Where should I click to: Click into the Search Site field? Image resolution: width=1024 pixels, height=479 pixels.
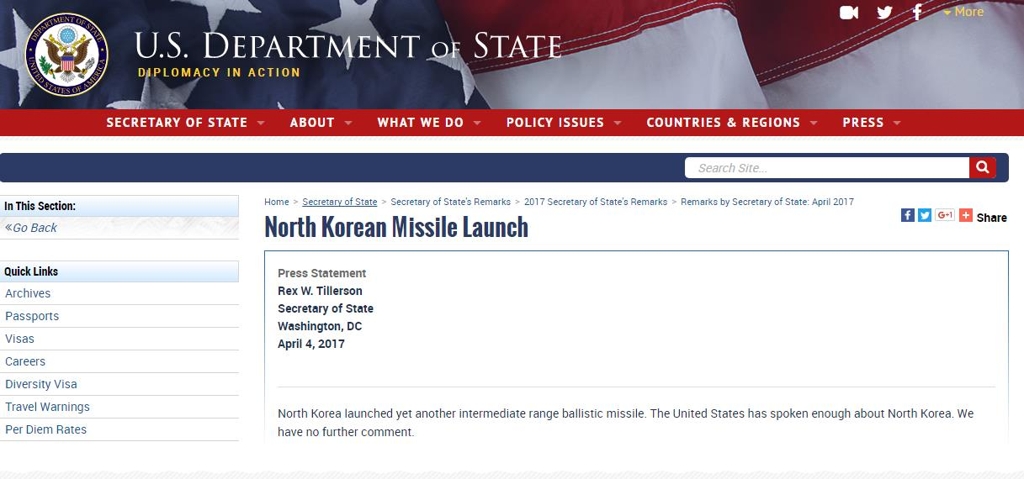point(827,168)
